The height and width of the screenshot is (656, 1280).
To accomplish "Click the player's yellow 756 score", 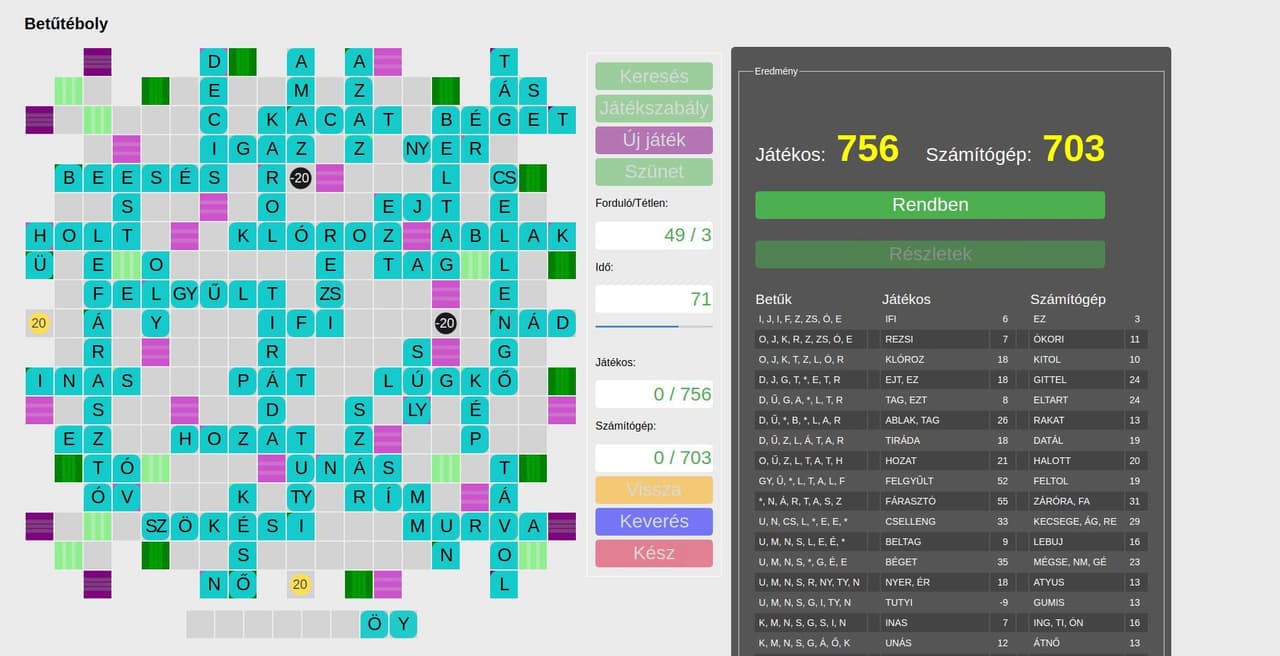I will click(868, 149).
